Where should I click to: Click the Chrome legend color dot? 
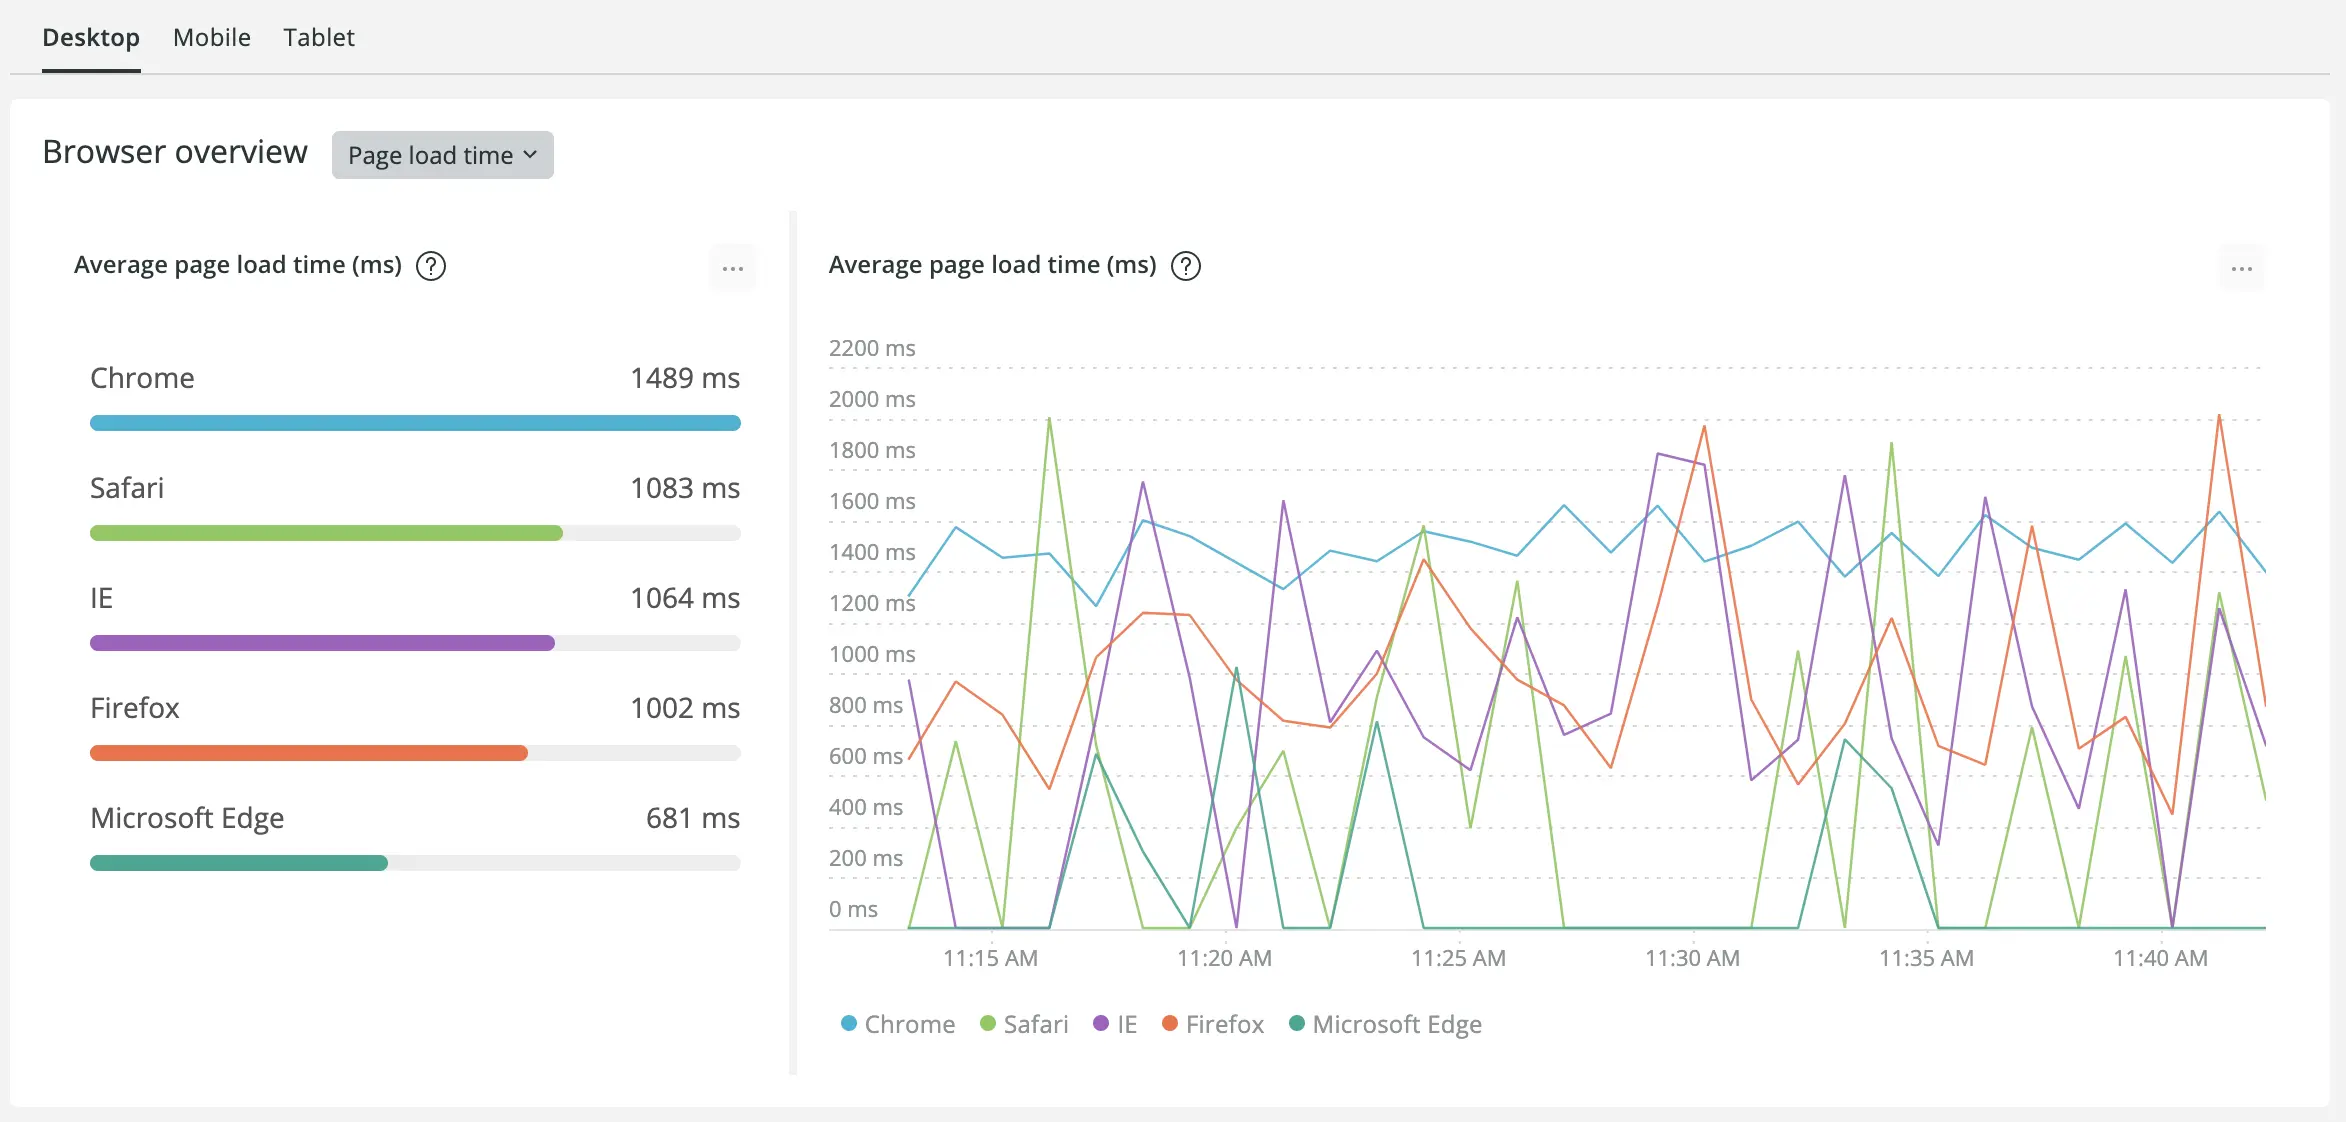coord(847,1023)
